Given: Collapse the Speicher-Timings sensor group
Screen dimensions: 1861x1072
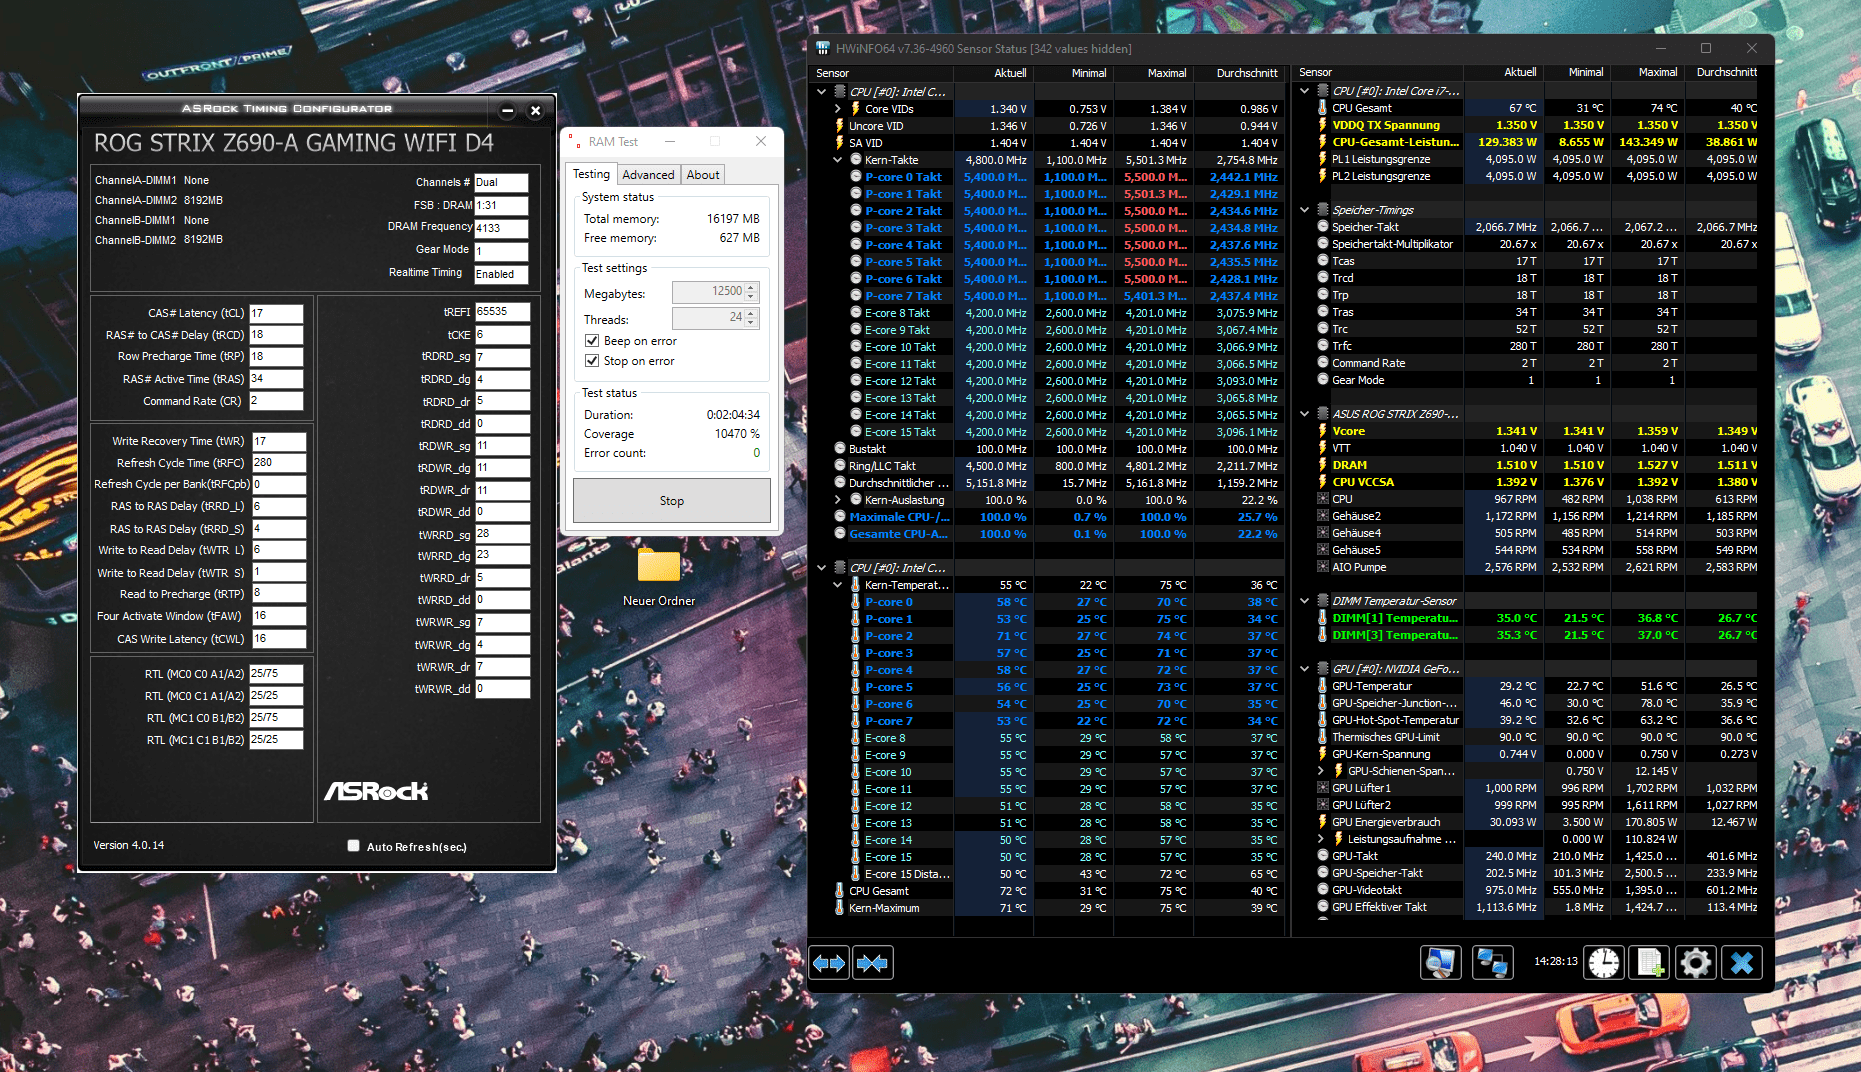Looking at the screenshot, I should click(x=1305, y=210).
